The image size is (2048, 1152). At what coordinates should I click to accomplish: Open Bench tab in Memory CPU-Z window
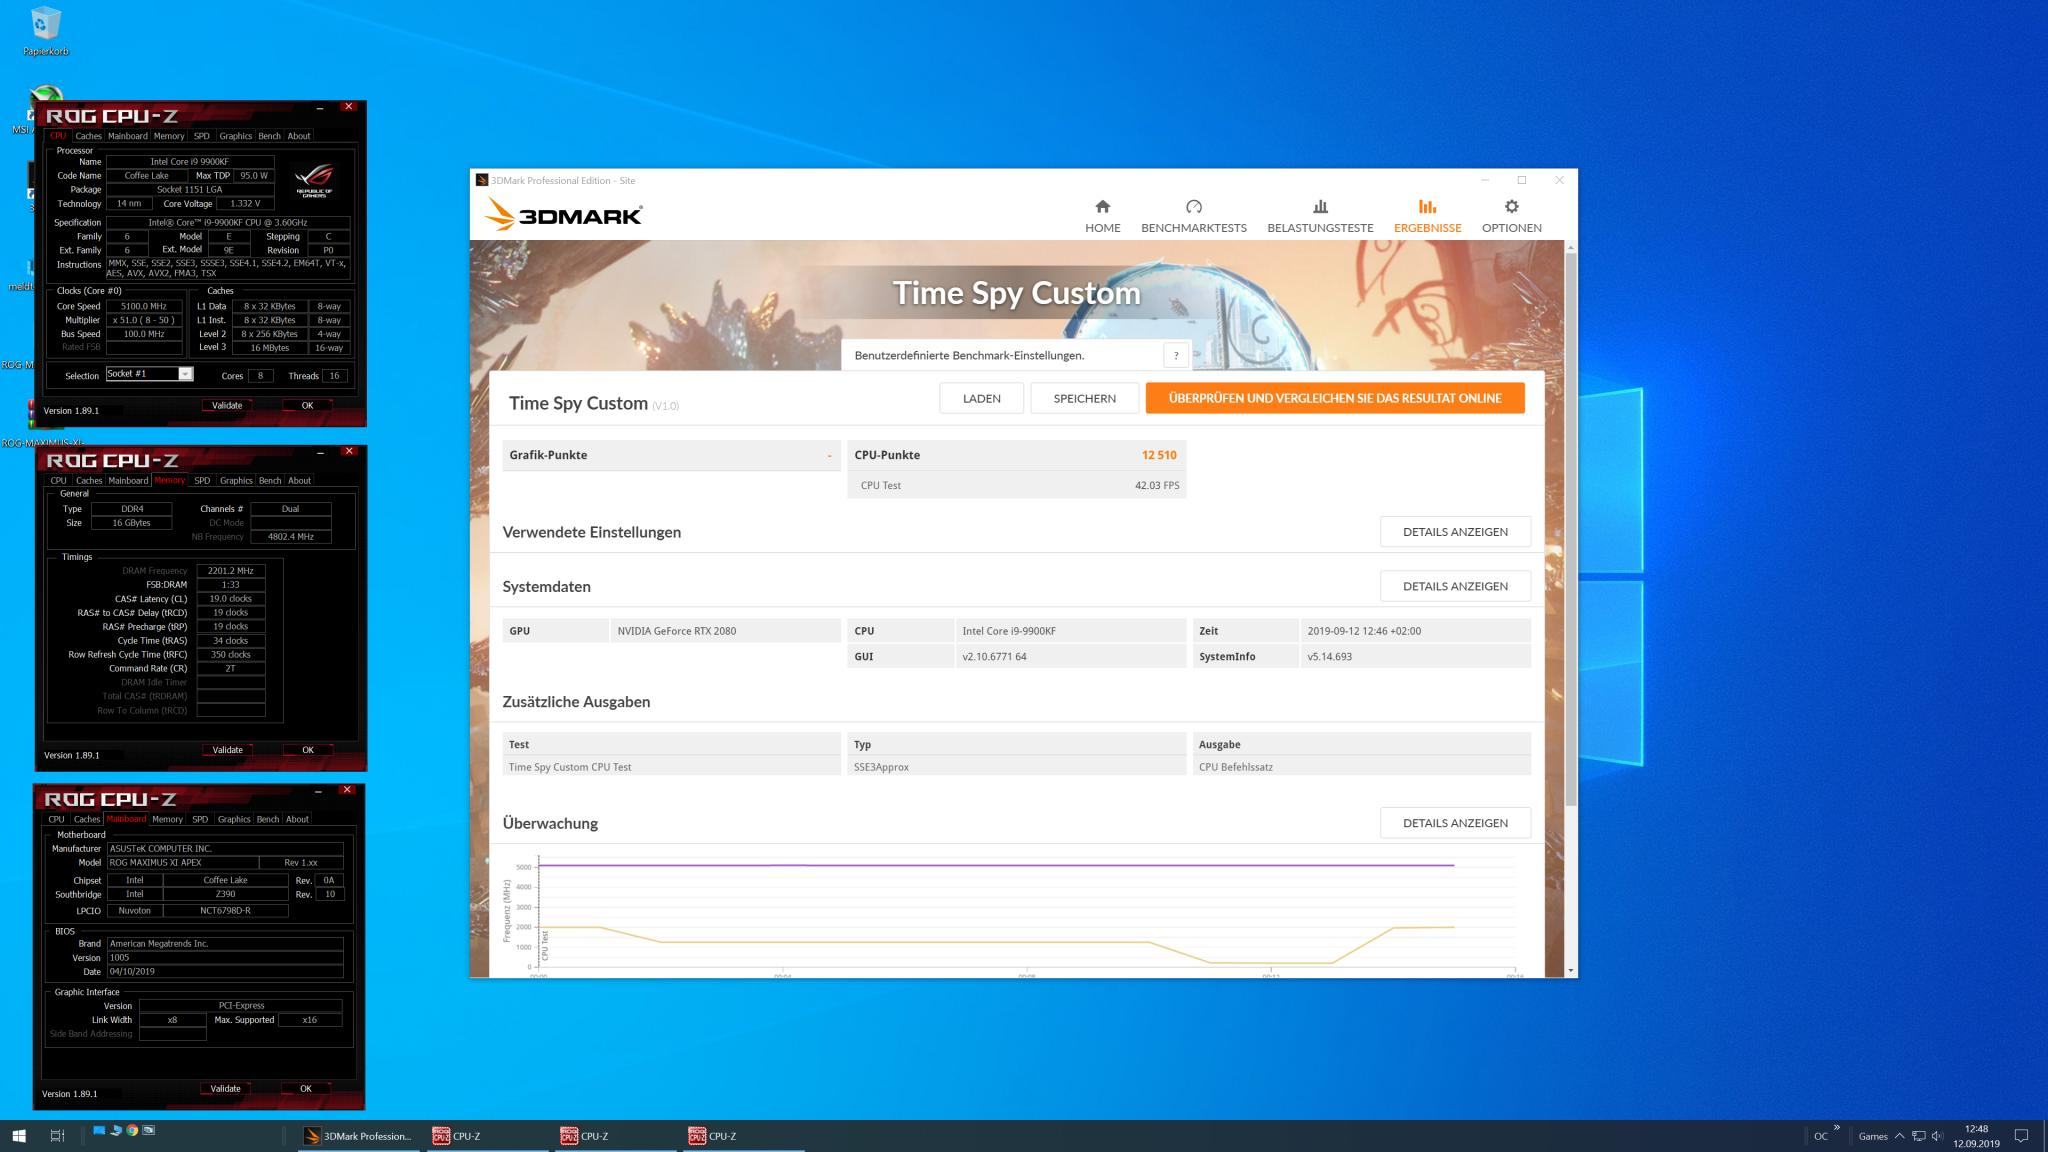pos(270,480)
